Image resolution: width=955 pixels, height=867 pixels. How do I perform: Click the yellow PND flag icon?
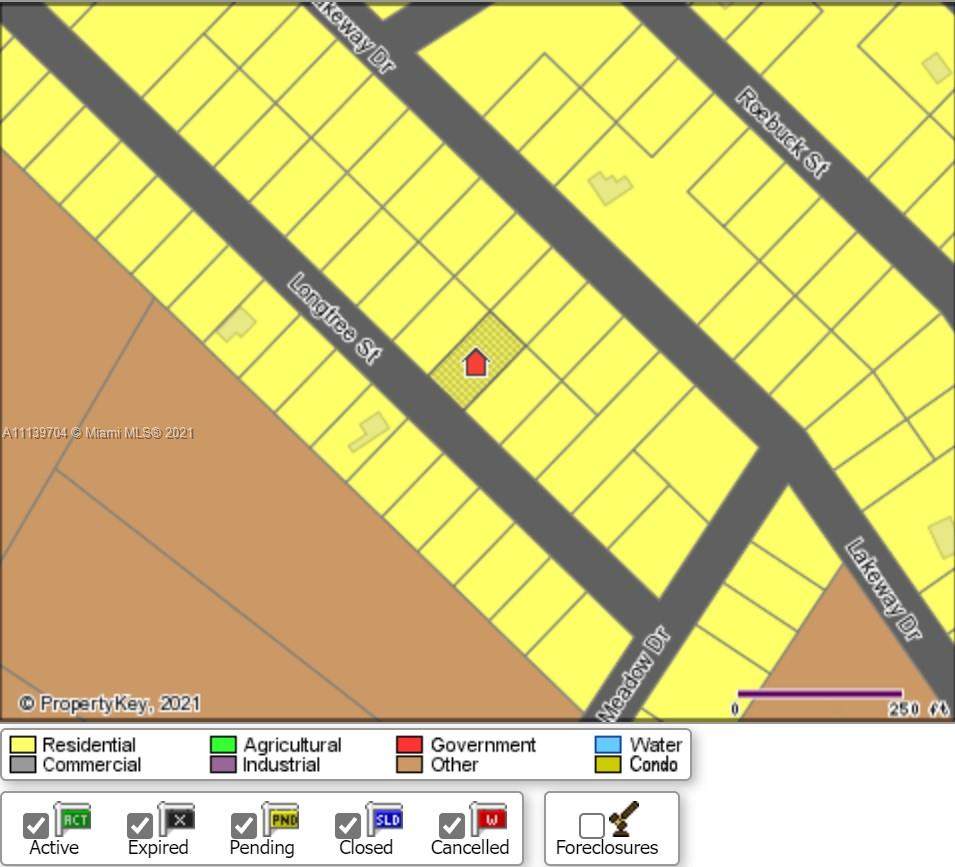pyautogui.click(x=281, y=818)
